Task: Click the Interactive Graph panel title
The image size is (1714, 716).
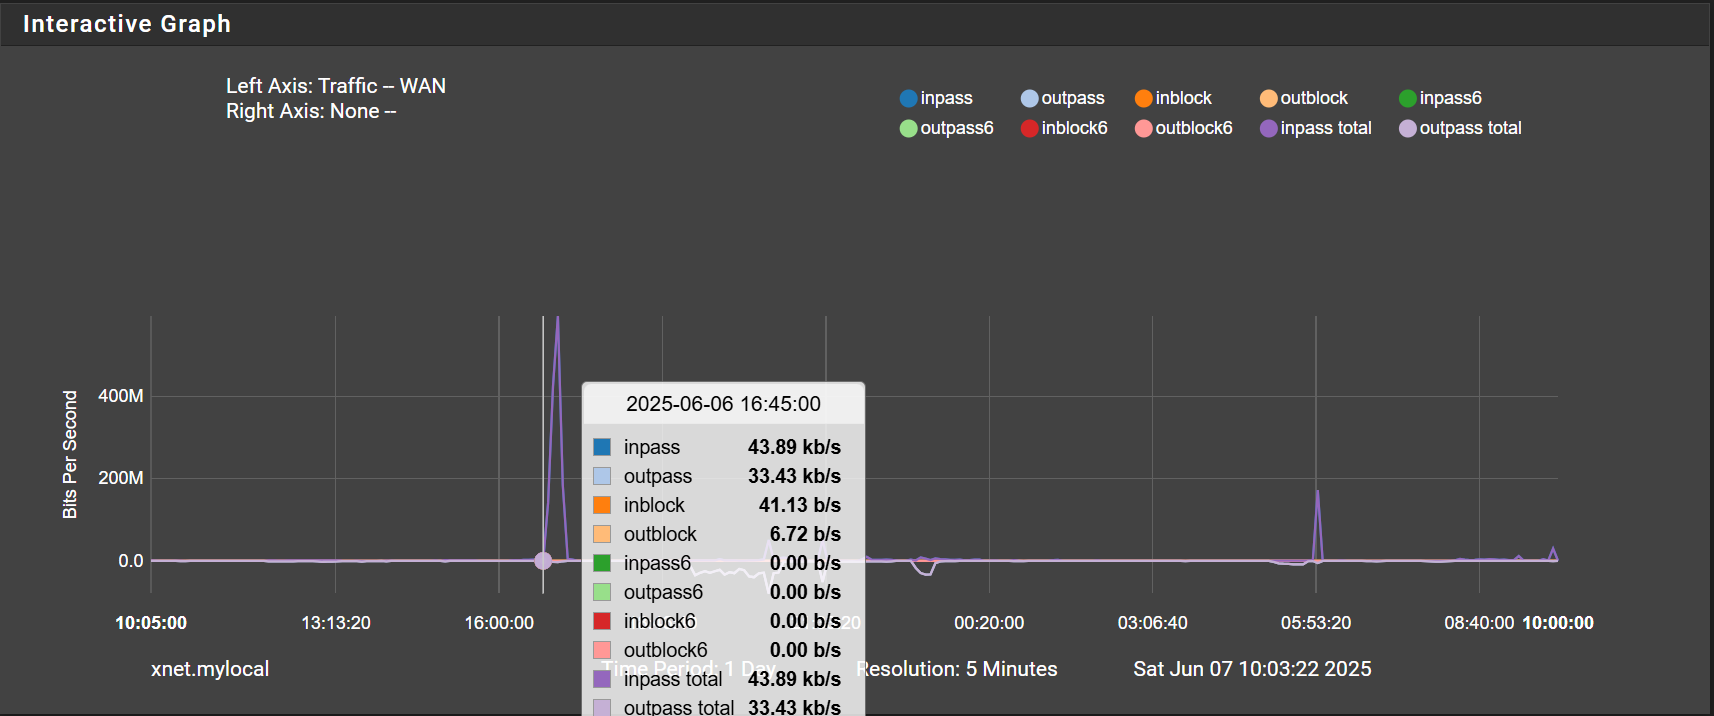Action: coord(127,24)
